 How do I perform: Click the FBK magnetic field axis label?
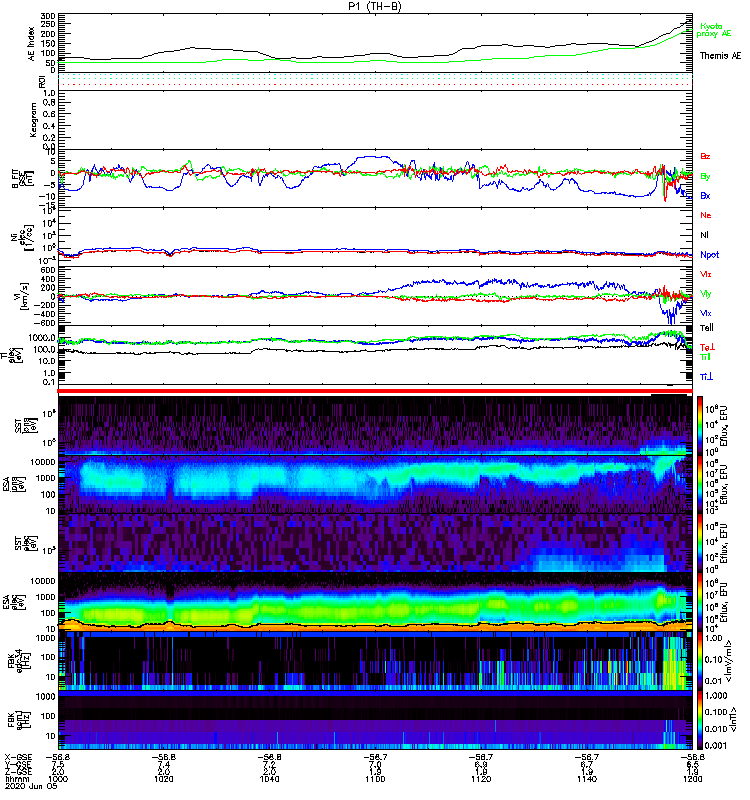[18, 718]
